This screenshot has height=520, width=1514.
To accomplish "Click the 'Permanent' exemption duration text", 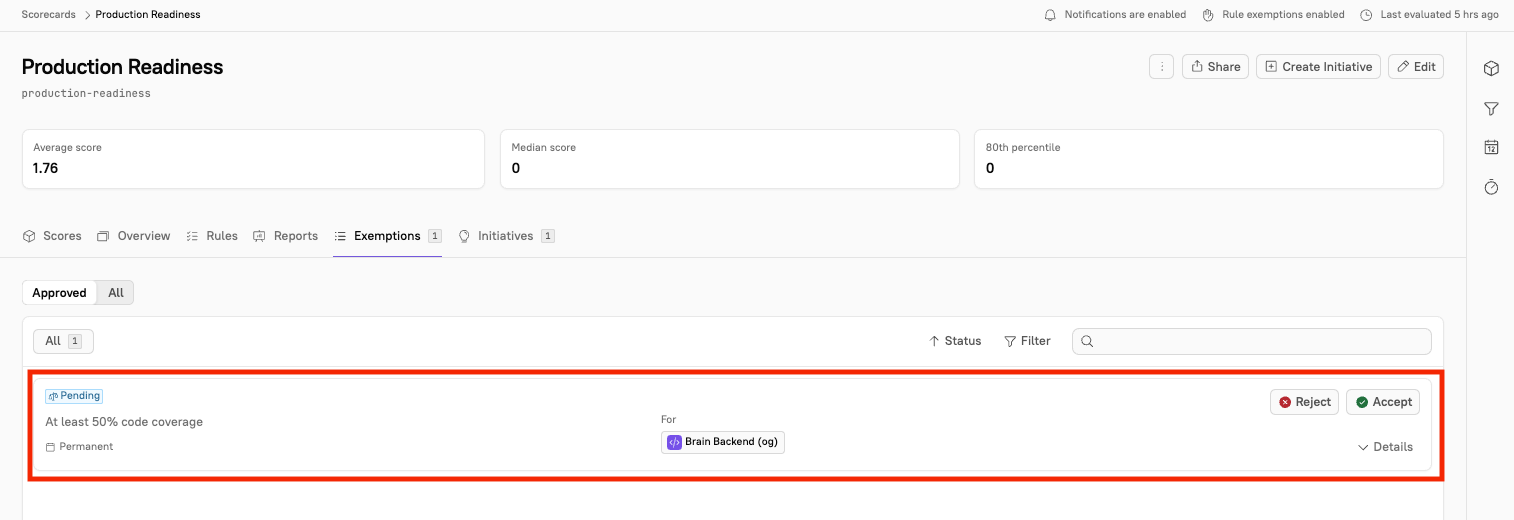I will pos(86,447).
